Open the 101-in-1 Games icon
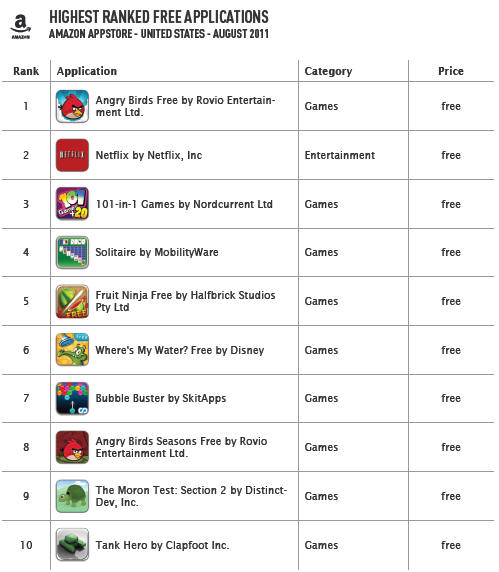This screenshot has width=499, height=572. [72, 204]
